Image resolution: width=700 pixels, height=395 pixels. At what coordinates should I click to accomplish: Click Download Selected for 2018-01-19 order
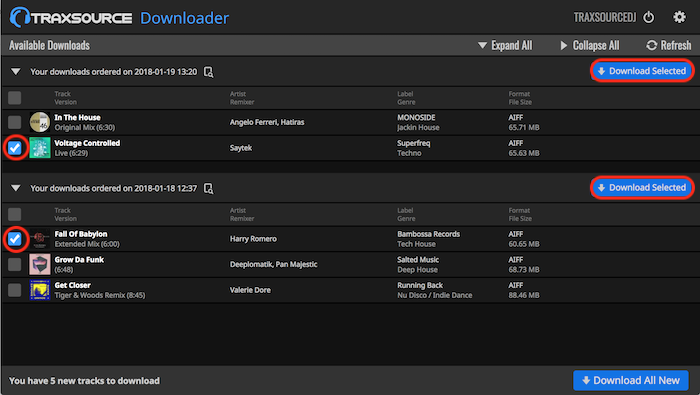point(642,71)
